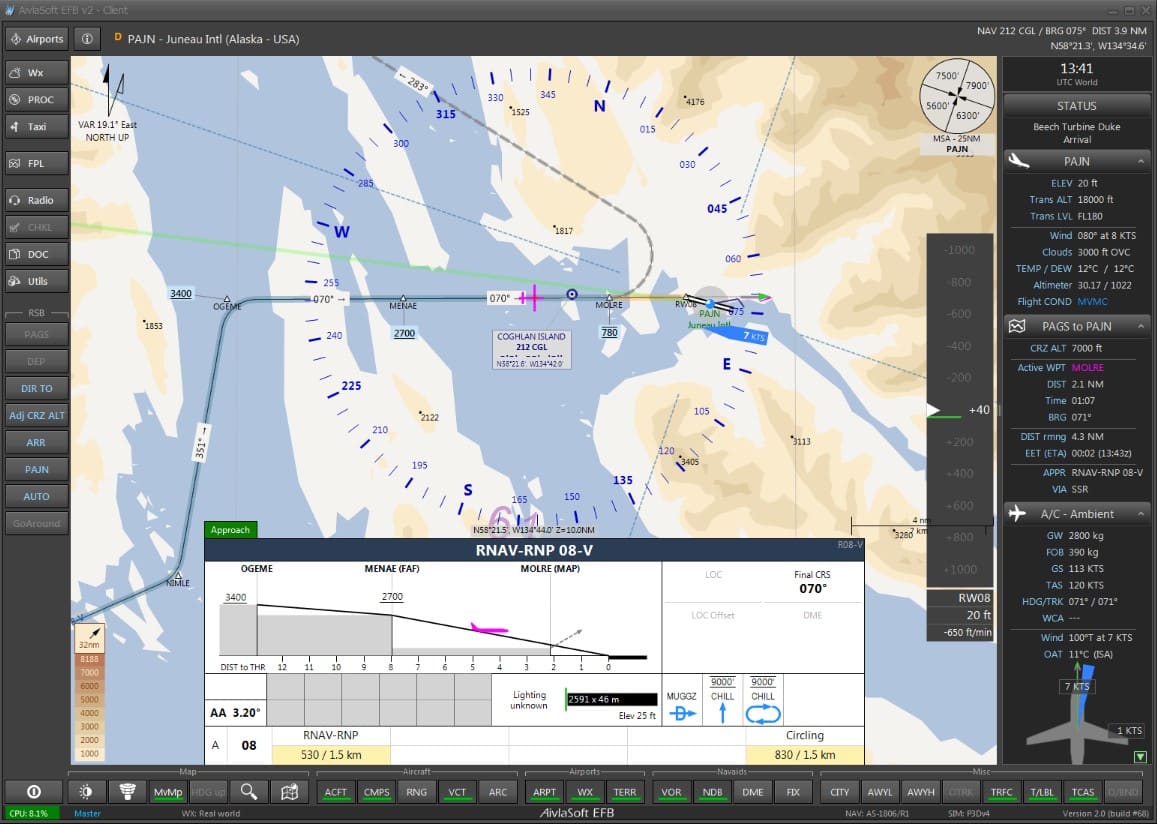
Task: Click the magnifier search icon
Action: click(x=249, y=792)
